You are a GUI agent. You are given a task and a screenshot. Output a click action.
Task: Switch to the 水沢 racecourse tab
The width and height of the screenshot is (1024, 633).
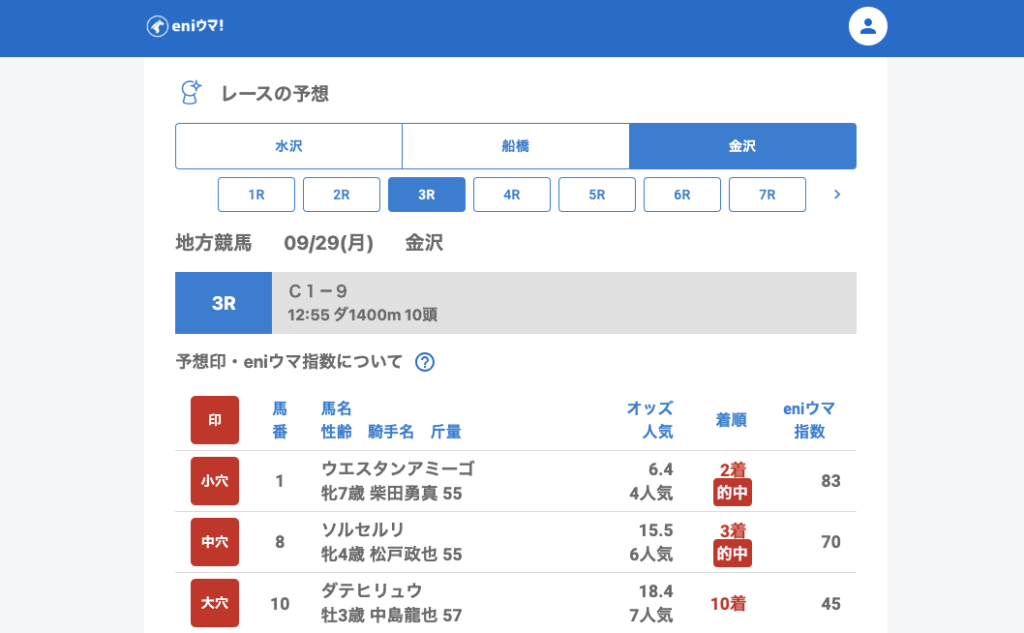pos(289,146)
